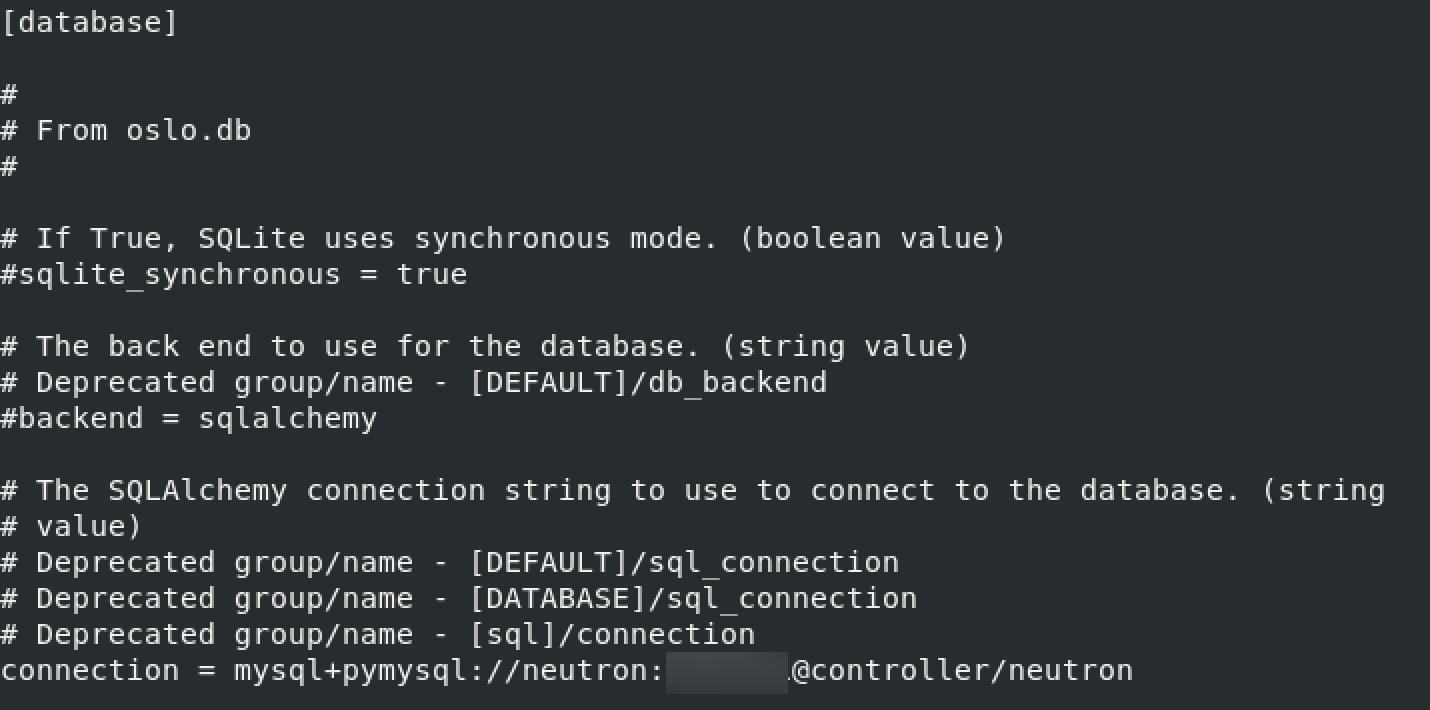Click '[sql]/connection' deprecated name text
Screen dimensions: 1430x710
click(x=612, y=634)
